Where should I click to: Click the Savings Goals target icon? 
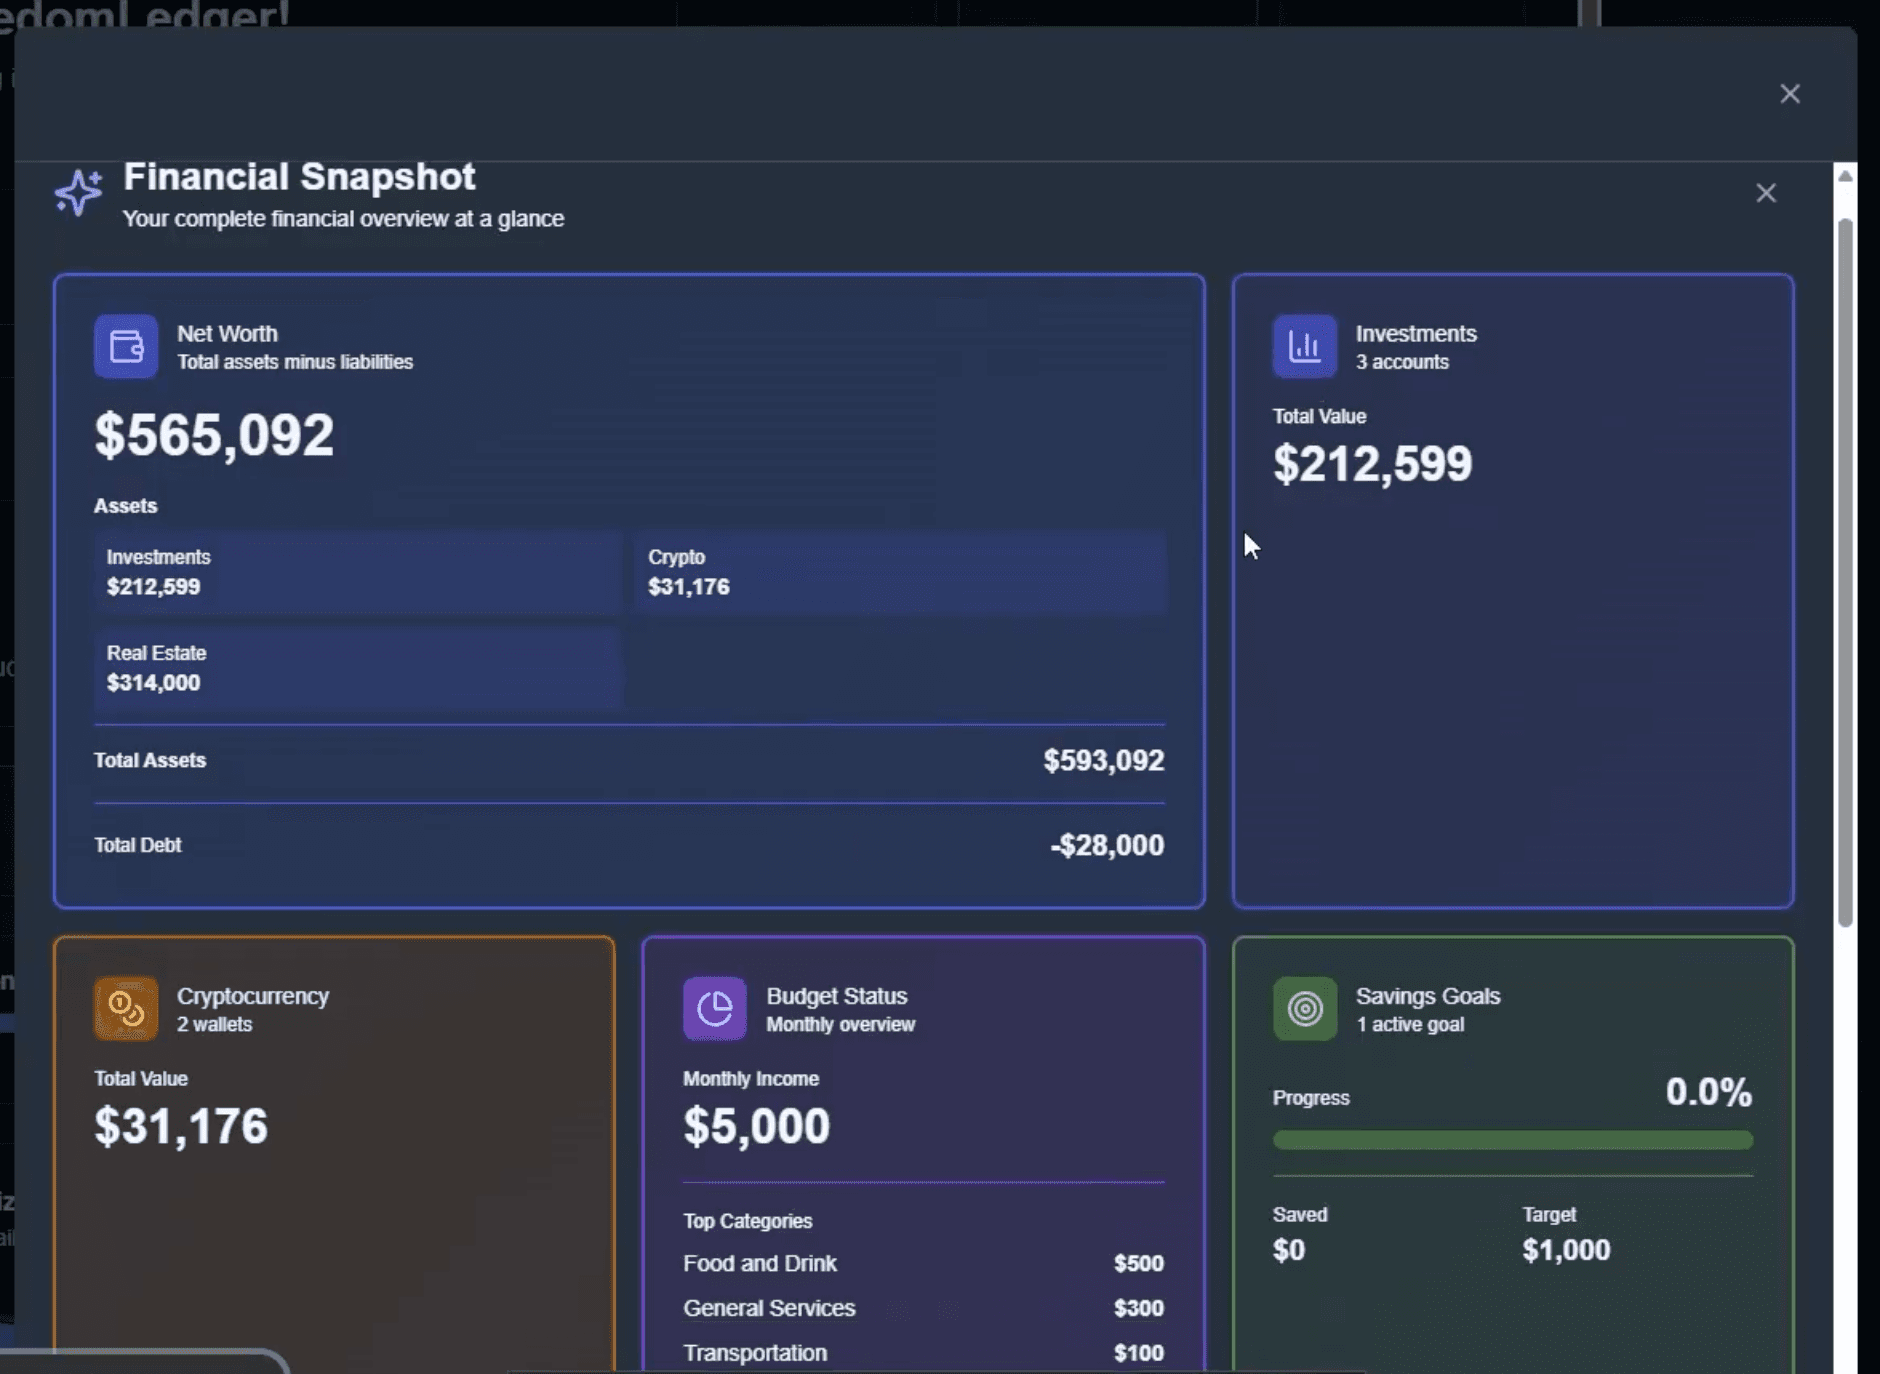click(x=1304, y=1008)
